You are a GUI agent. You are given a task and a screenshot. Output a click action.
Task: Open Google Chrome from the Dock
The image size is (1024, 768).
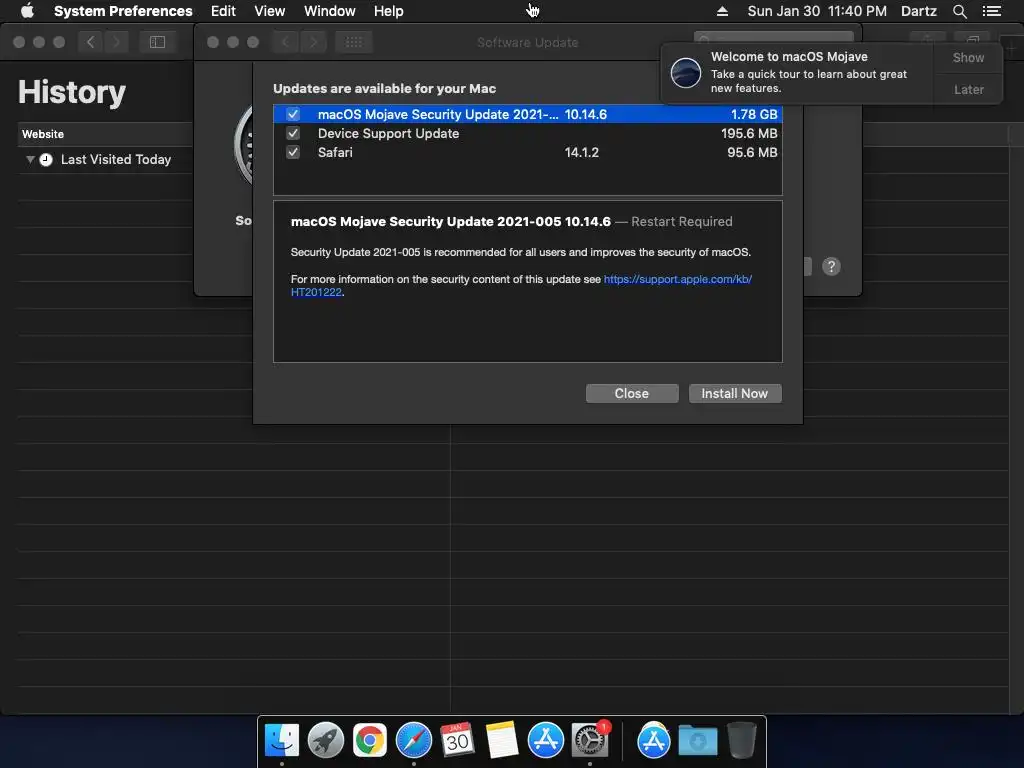370,741
